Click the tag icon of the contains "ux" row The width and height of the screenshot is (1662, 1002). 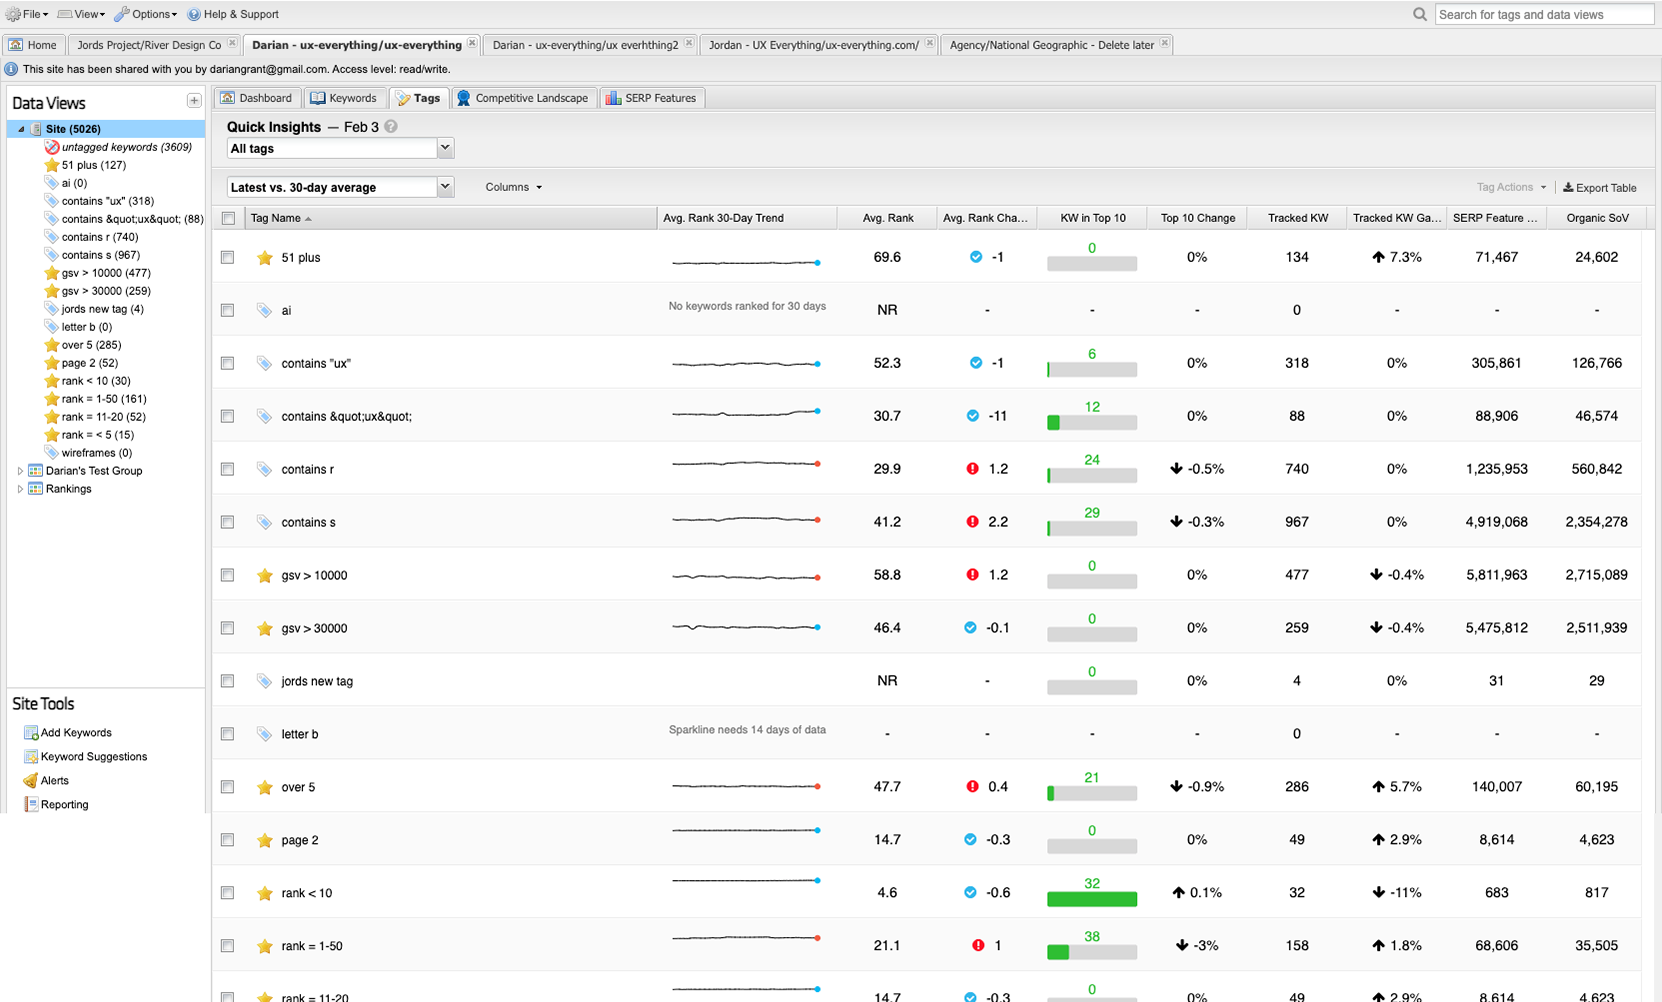tap(265, 364)
